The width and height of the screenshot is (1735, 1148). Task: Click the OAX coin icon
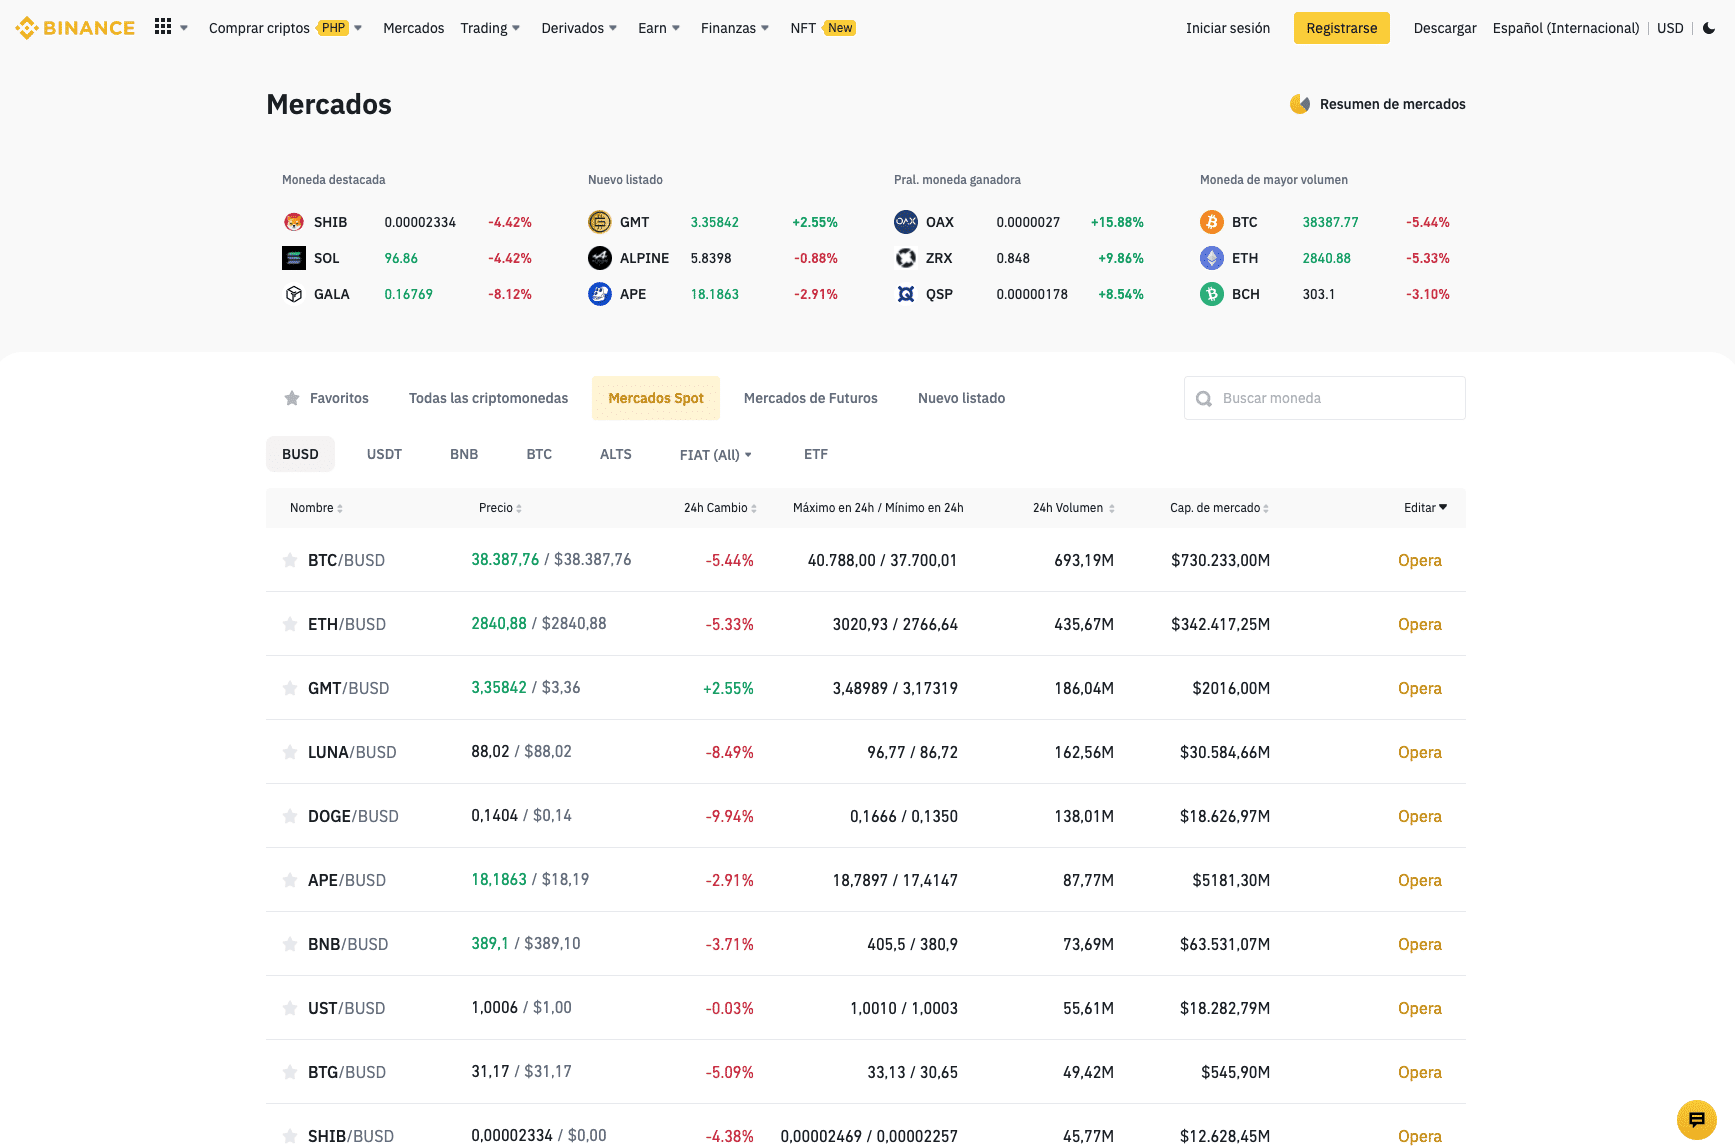point(906,222)
